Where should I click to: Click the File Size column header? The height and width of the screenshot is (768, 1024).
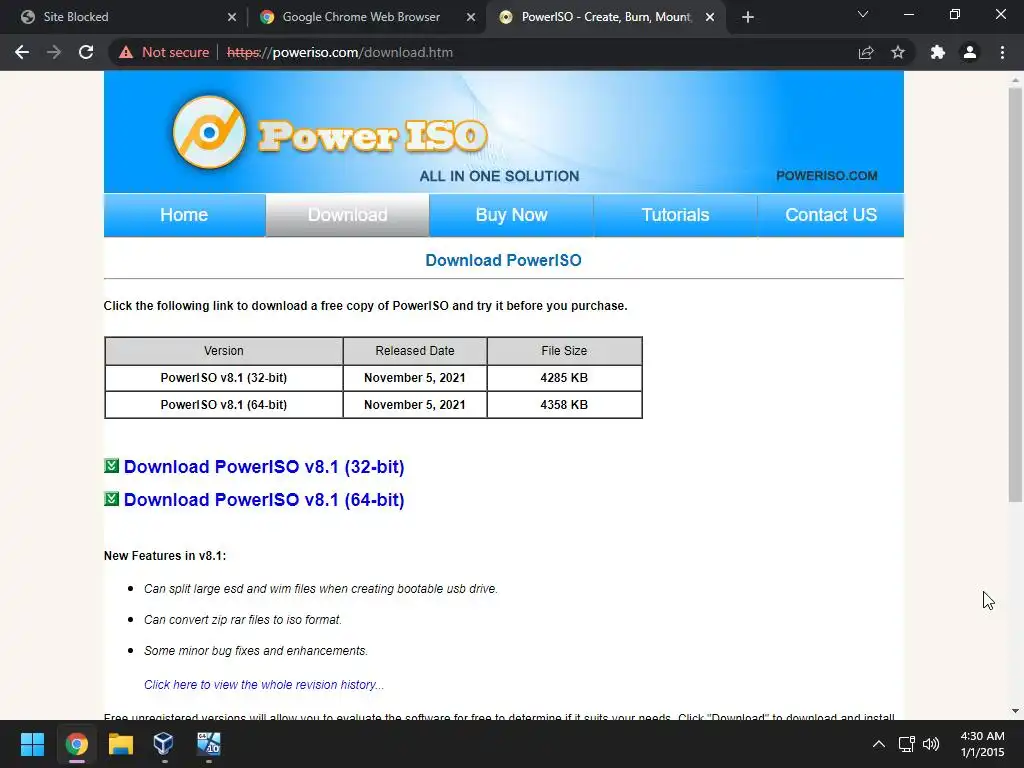(x=564, y=351)
